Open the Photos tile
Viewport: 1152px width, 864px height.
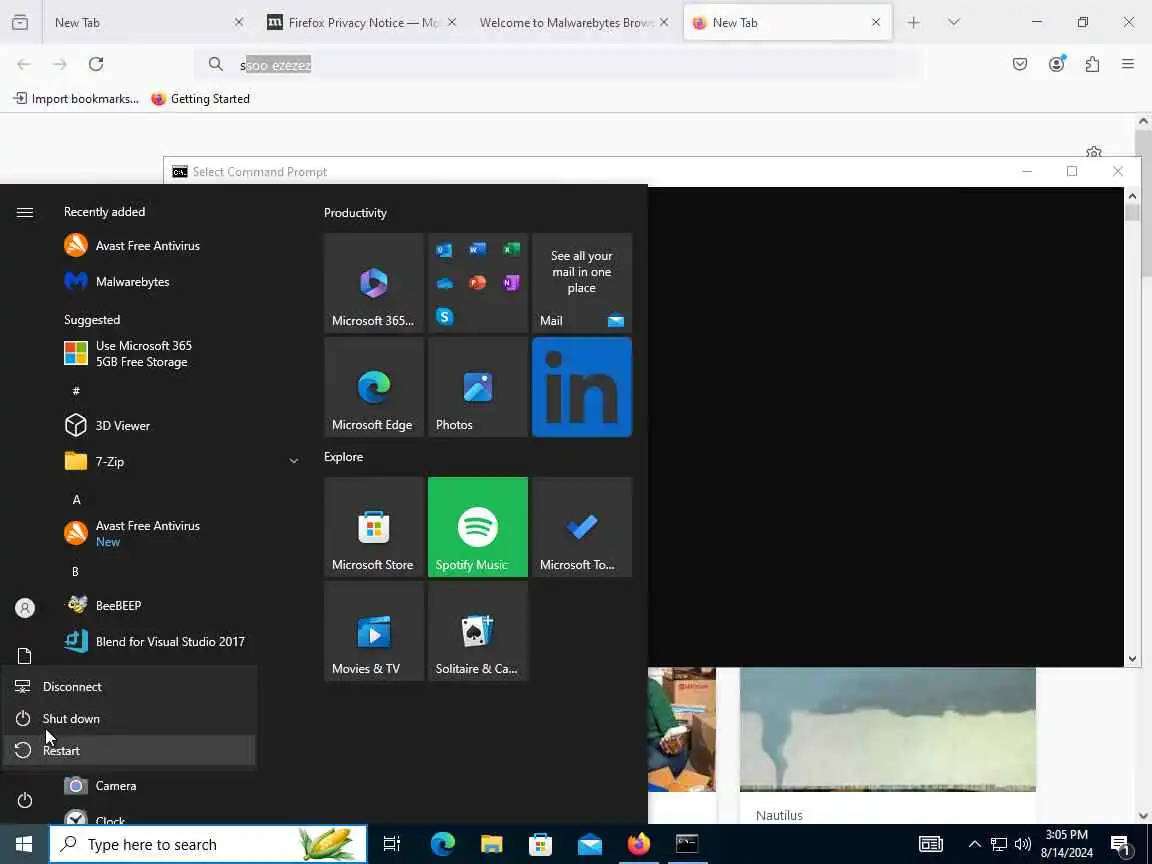[x=478, y=387]
